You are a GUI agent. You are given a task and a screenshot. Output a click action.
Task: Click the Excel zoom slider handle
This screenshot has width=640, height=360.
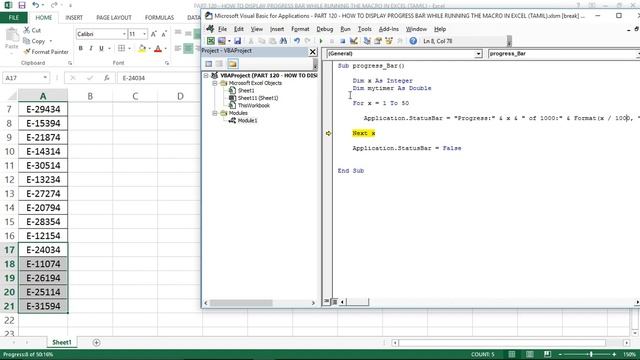591,354
